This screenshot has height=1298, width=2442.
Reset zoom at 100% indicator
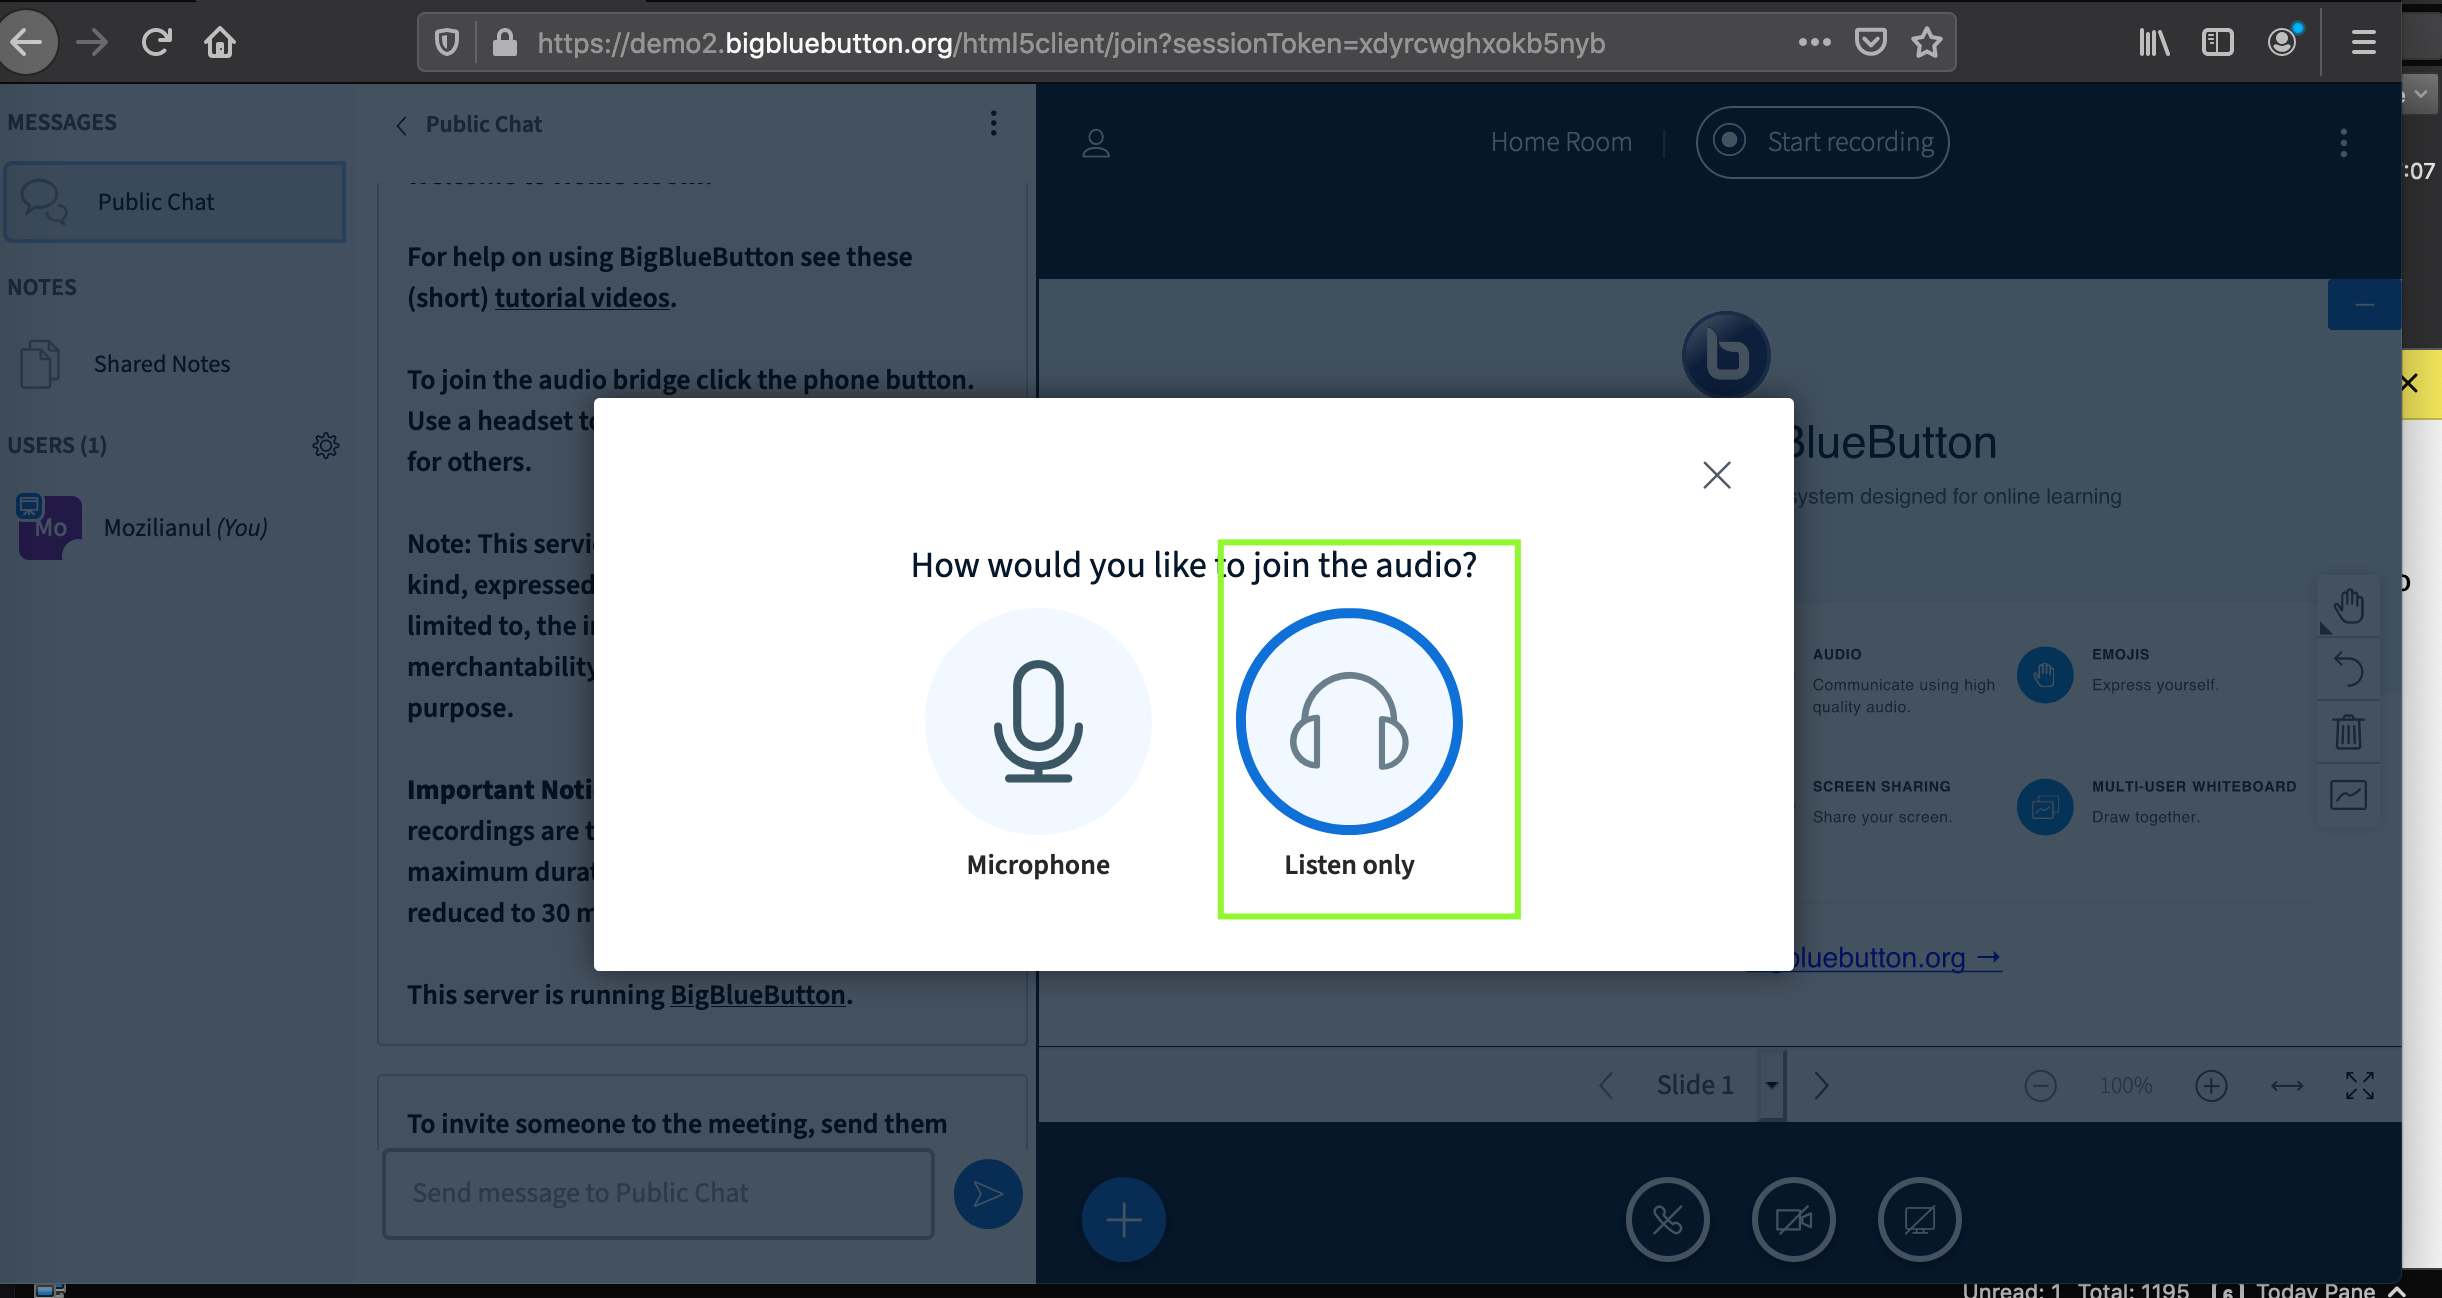tap(2126, 1085)
